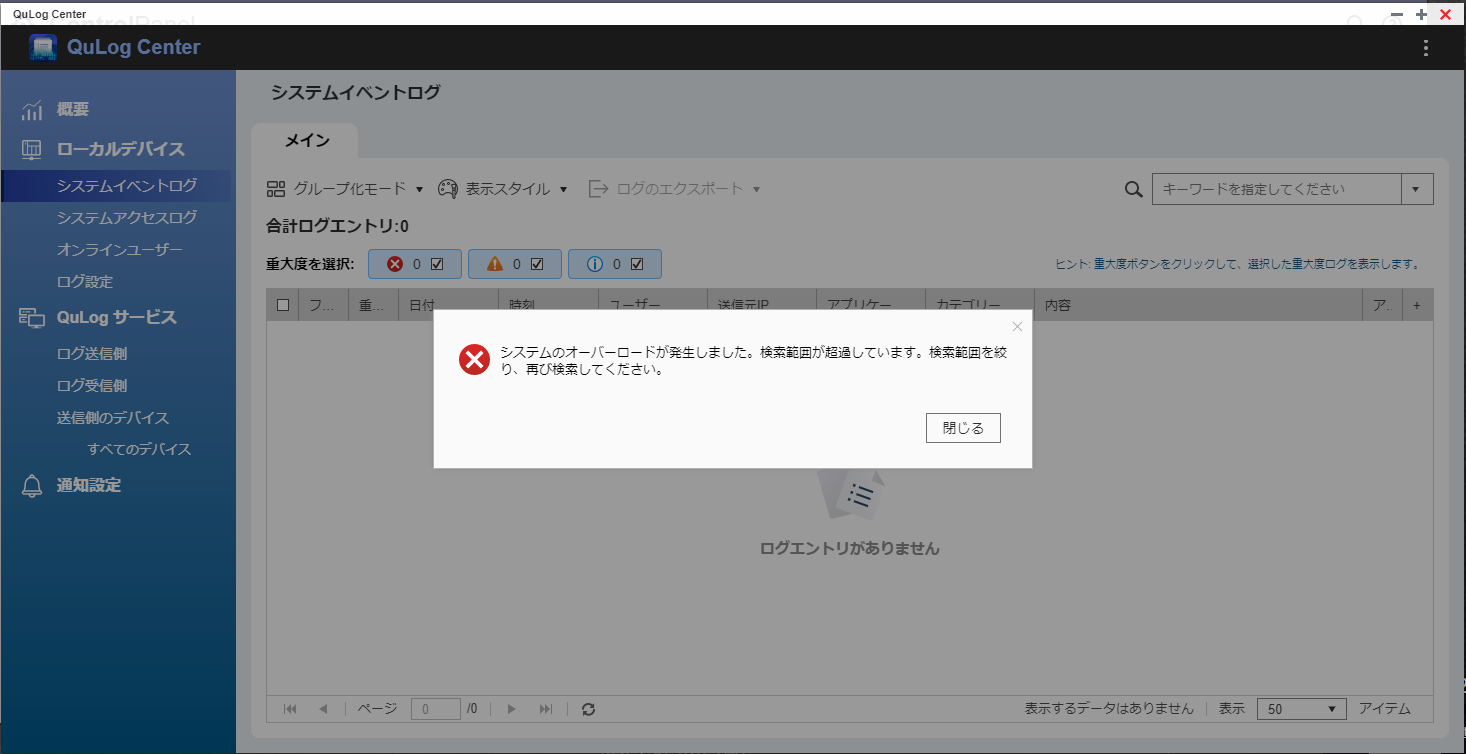Image resolution: width=1466 pixels, height=754 pixels.
Task: Open the three-dot more options menu
Action: point(1426,48)
